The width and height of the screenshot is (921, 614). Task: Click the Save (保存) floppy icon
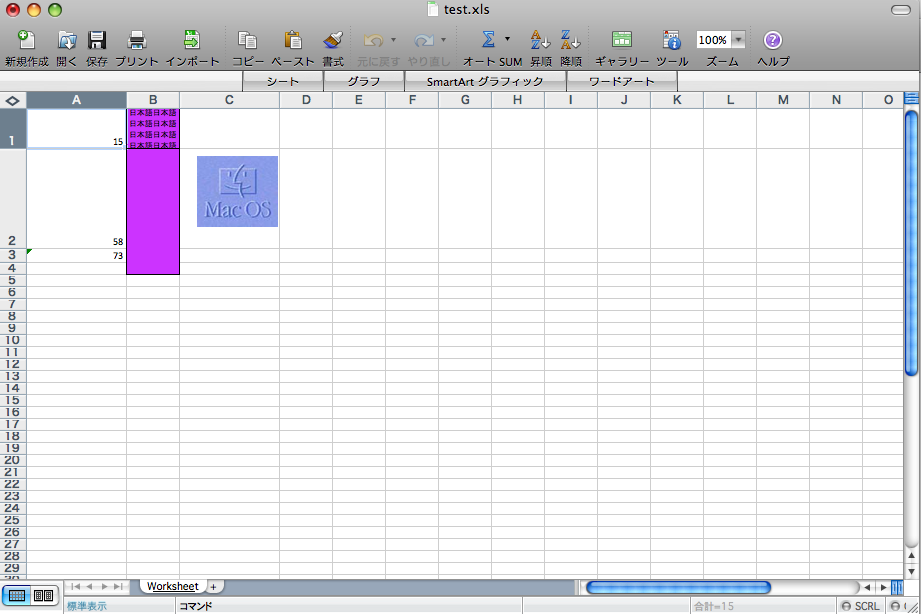(97, 41)
